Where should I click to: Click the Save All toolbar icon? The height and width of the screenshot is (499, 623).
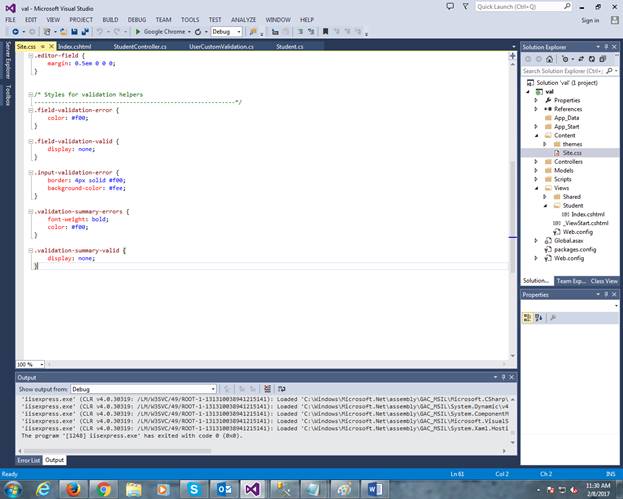84,32
